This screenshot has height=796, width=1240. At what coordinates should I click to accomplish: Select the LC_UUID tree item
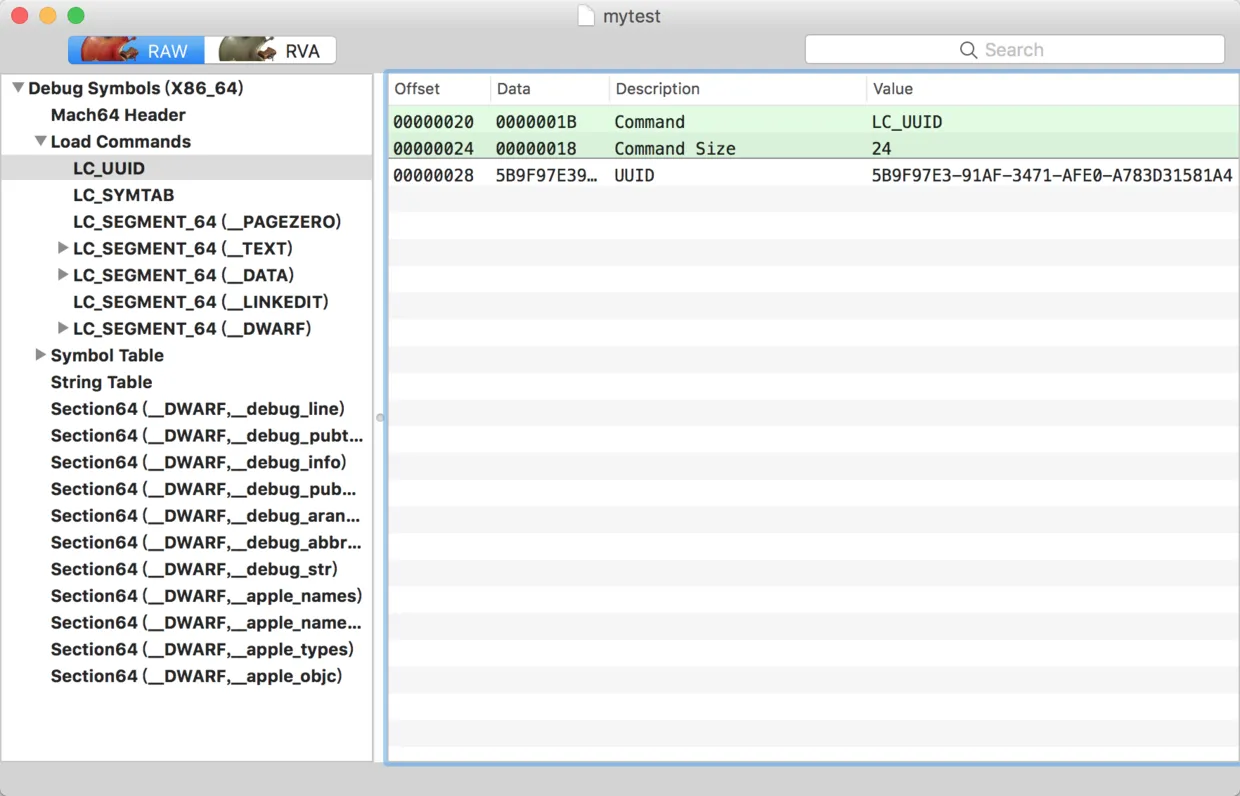pos(109,168)
